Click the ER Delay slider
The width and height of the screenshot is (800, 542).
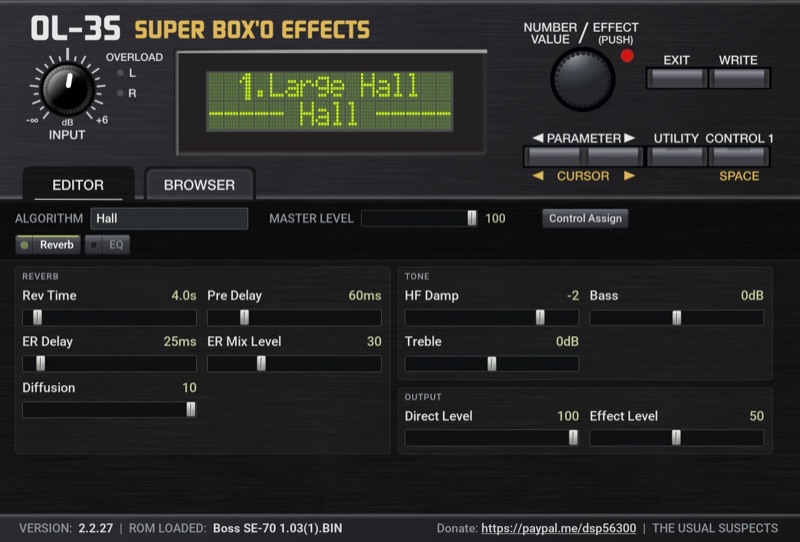(x=109, y=363)
